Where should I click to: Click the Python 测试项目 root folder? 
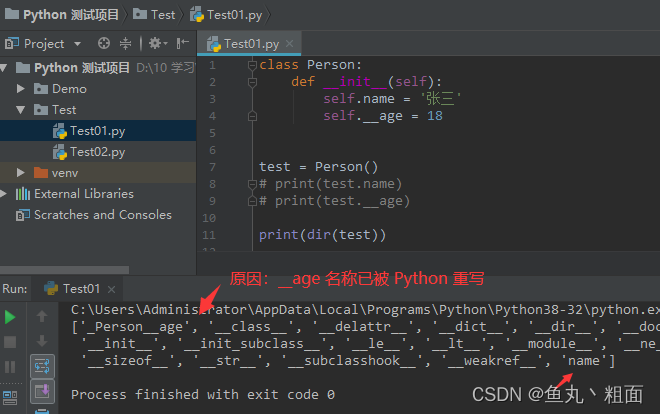pos(82,68)
